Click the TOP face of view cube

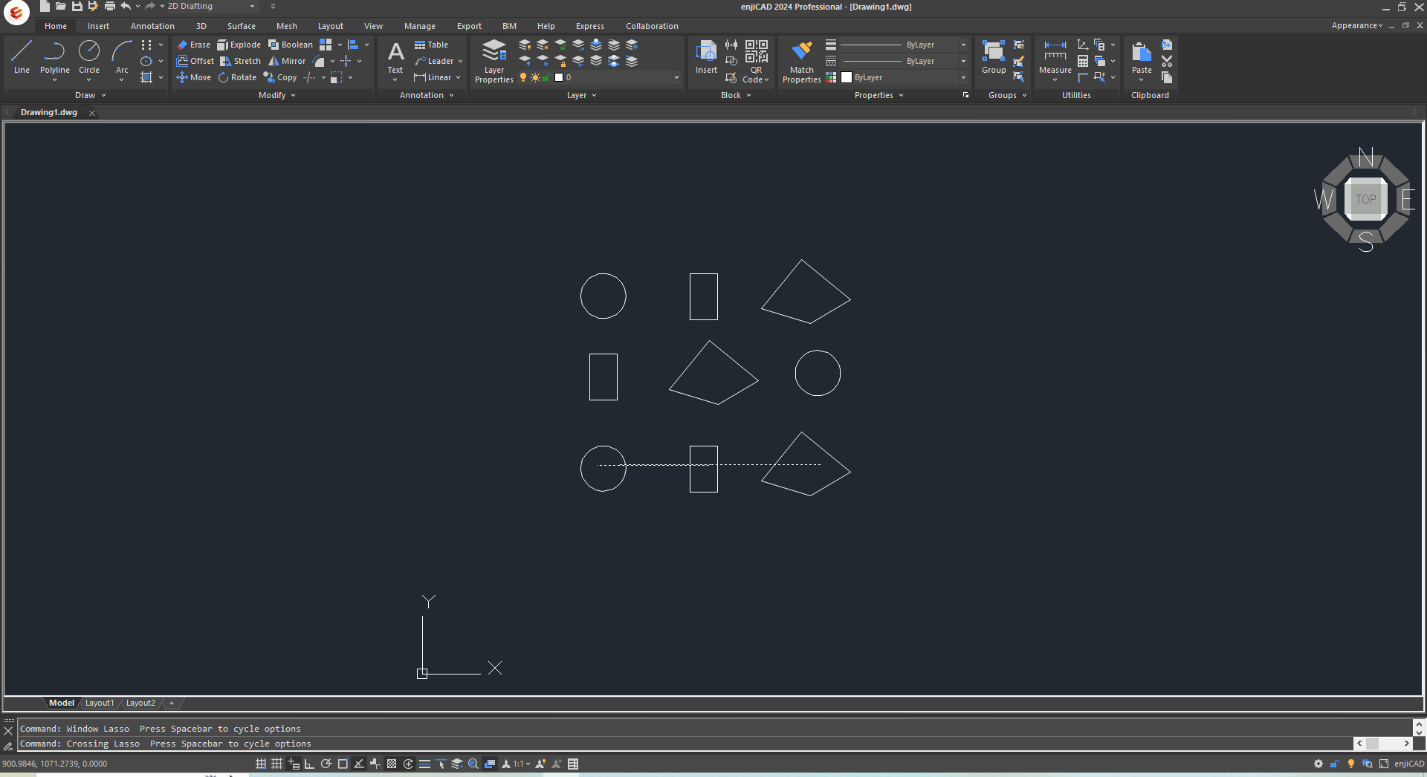pyautogui.click(x=1366, y=199)
